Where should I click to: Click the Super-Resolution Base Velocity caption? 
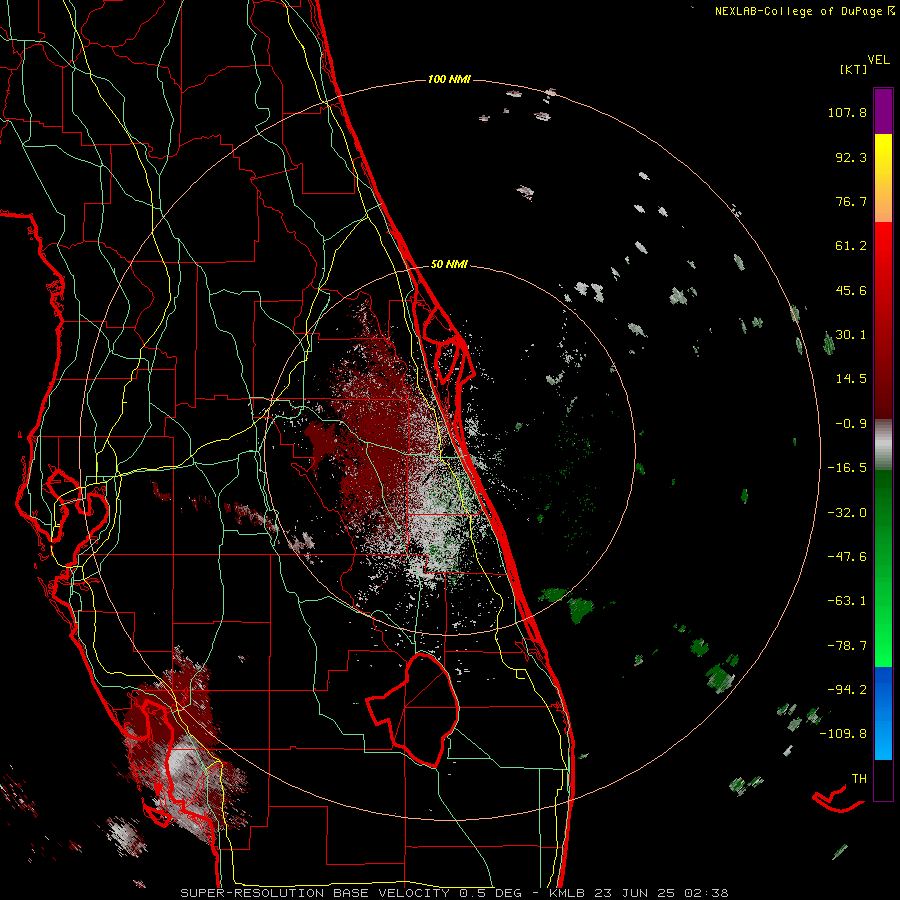[455, 893]
